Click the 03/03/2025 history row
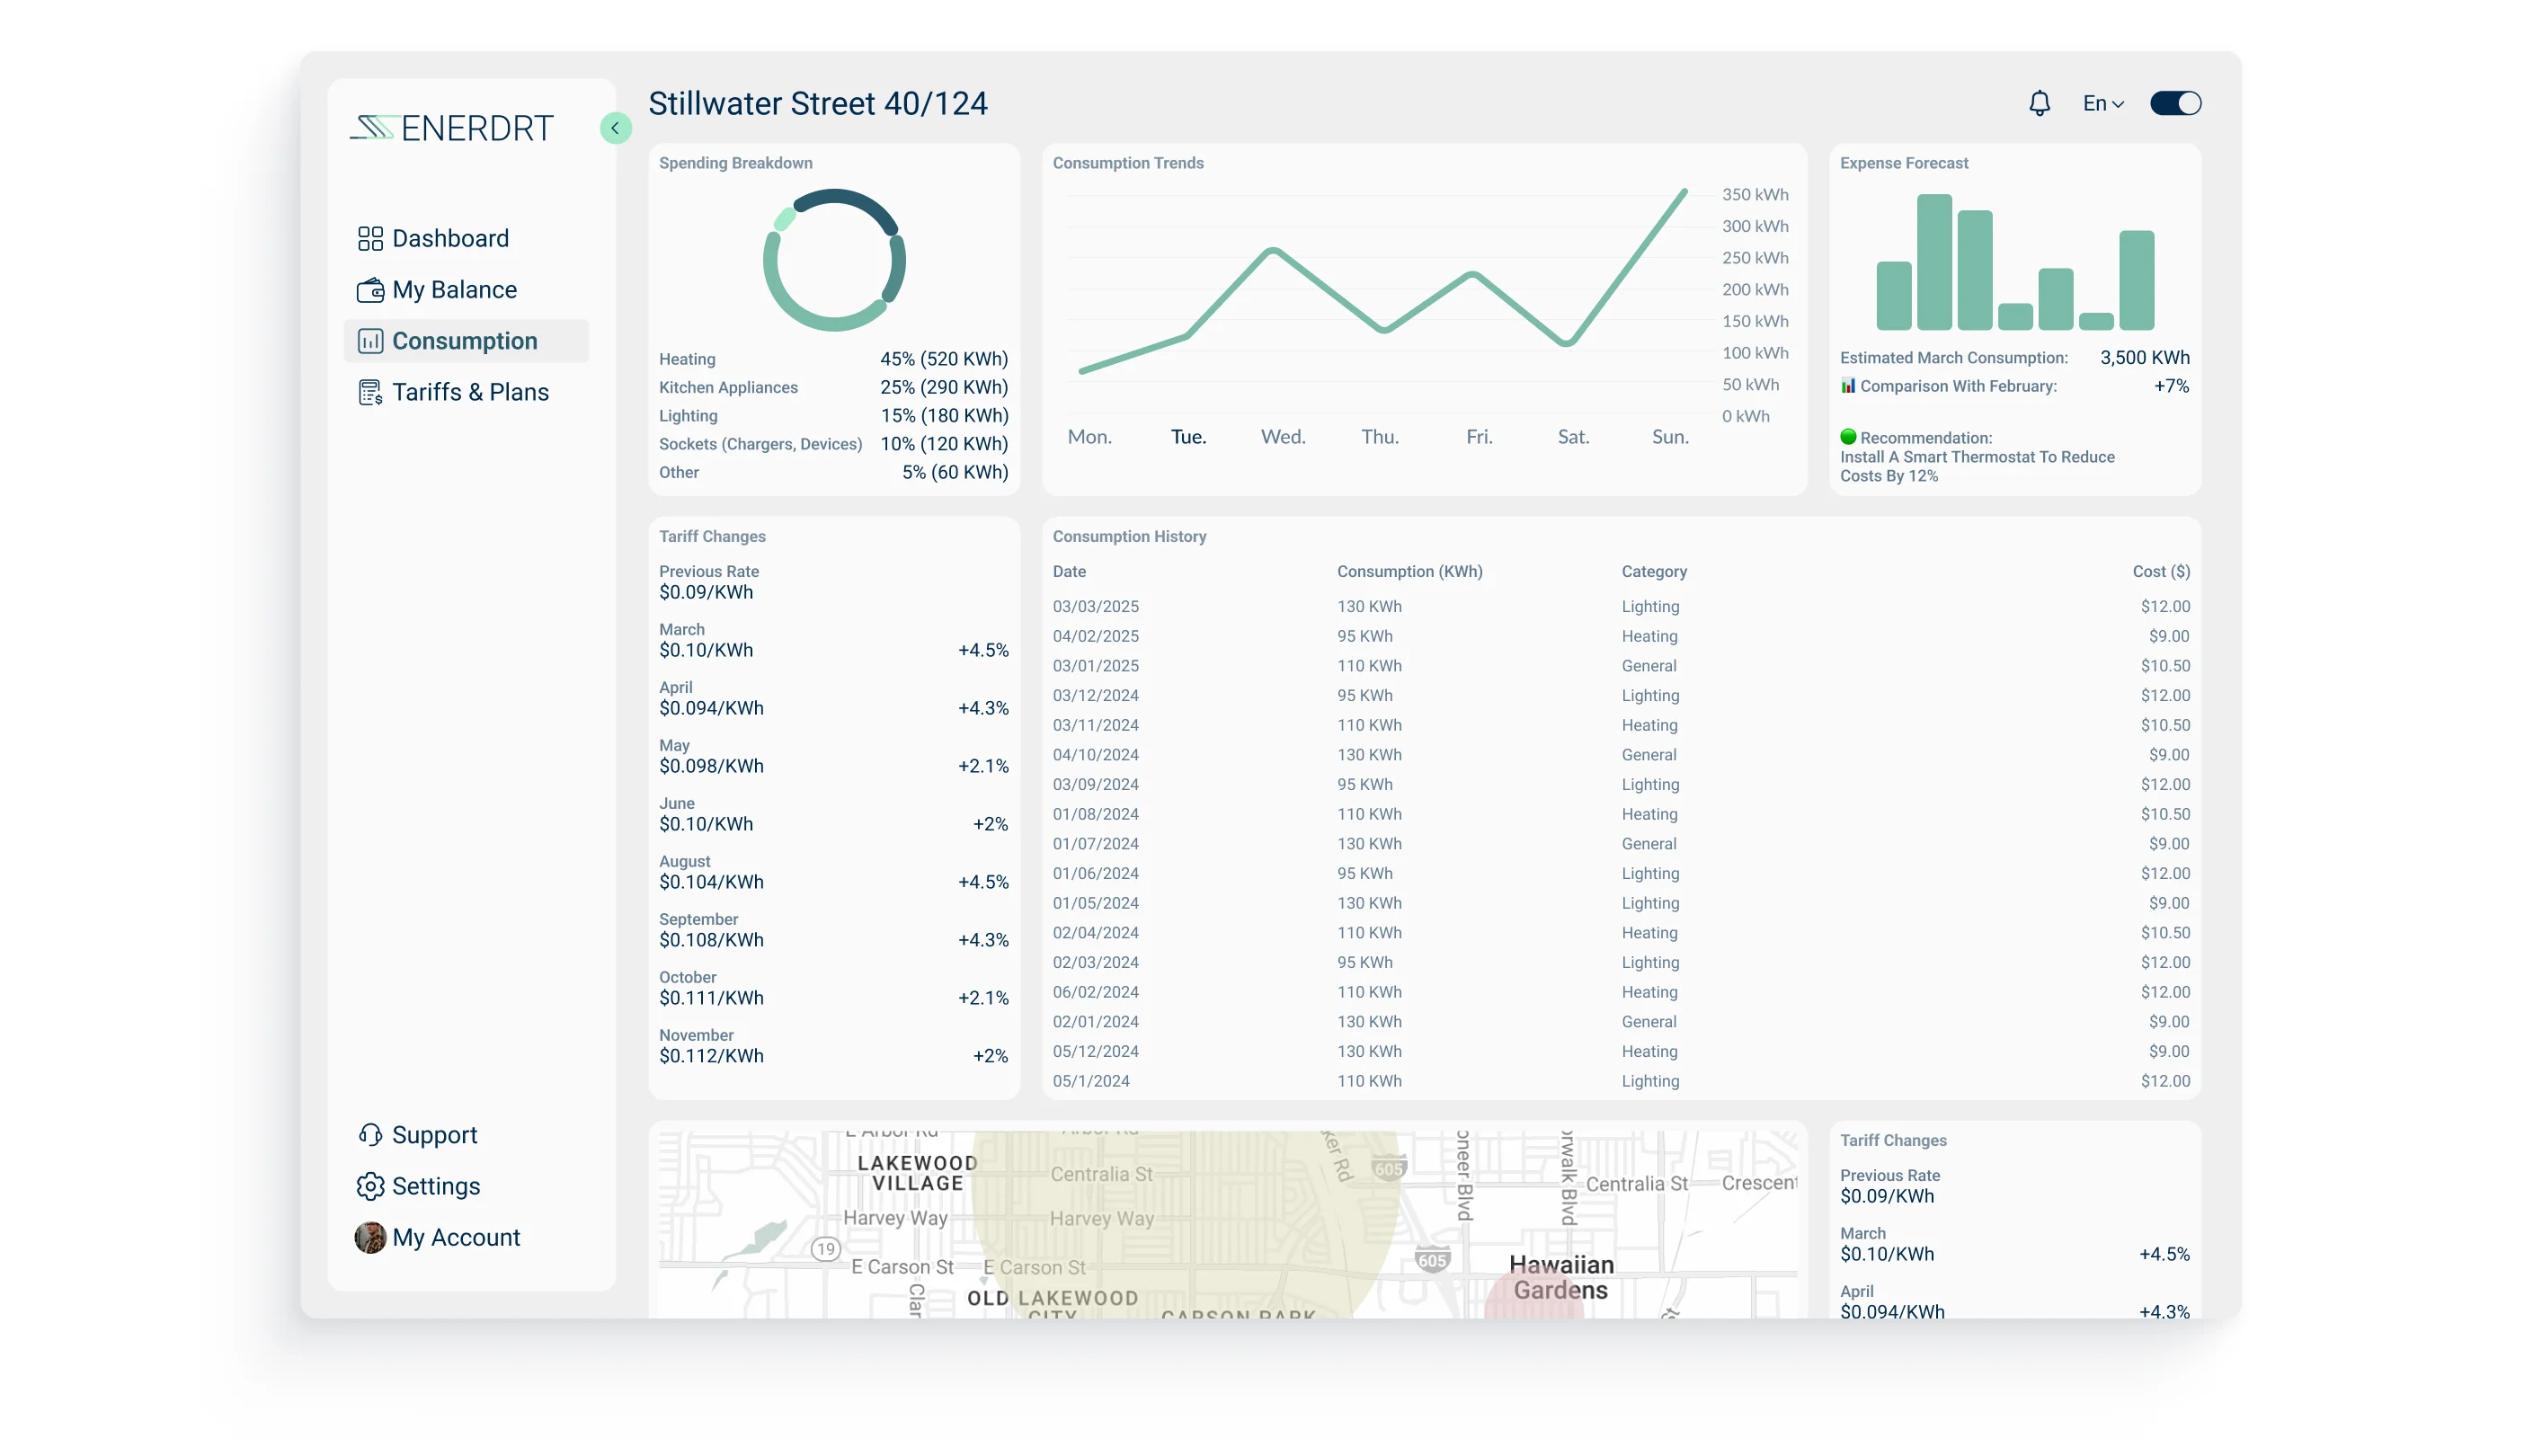 click(1620, 606)
